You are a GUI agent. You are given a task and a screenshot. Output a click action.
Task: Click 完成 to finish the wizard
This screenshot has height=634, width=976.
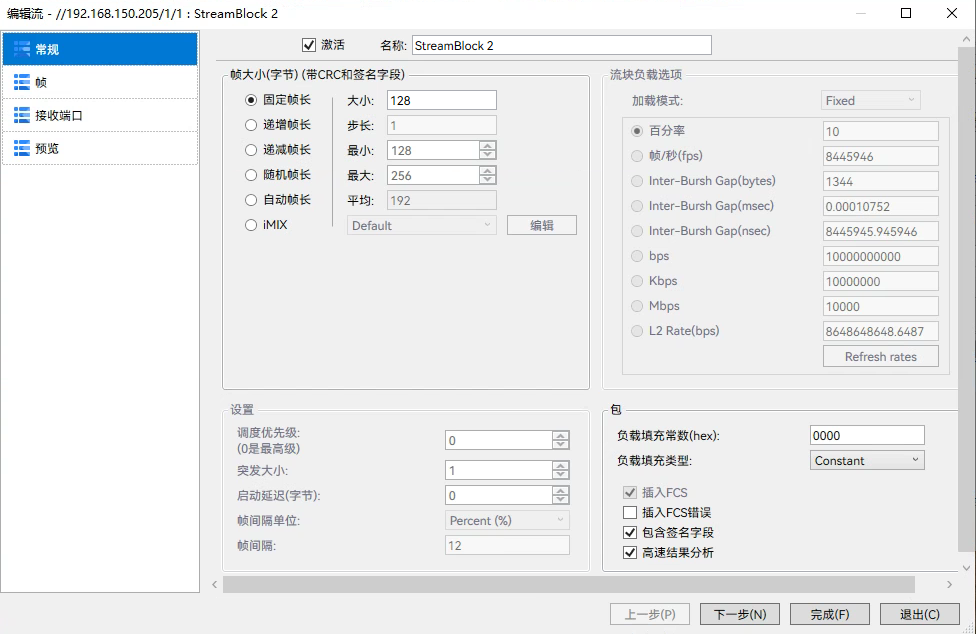[x=829, y=613]
